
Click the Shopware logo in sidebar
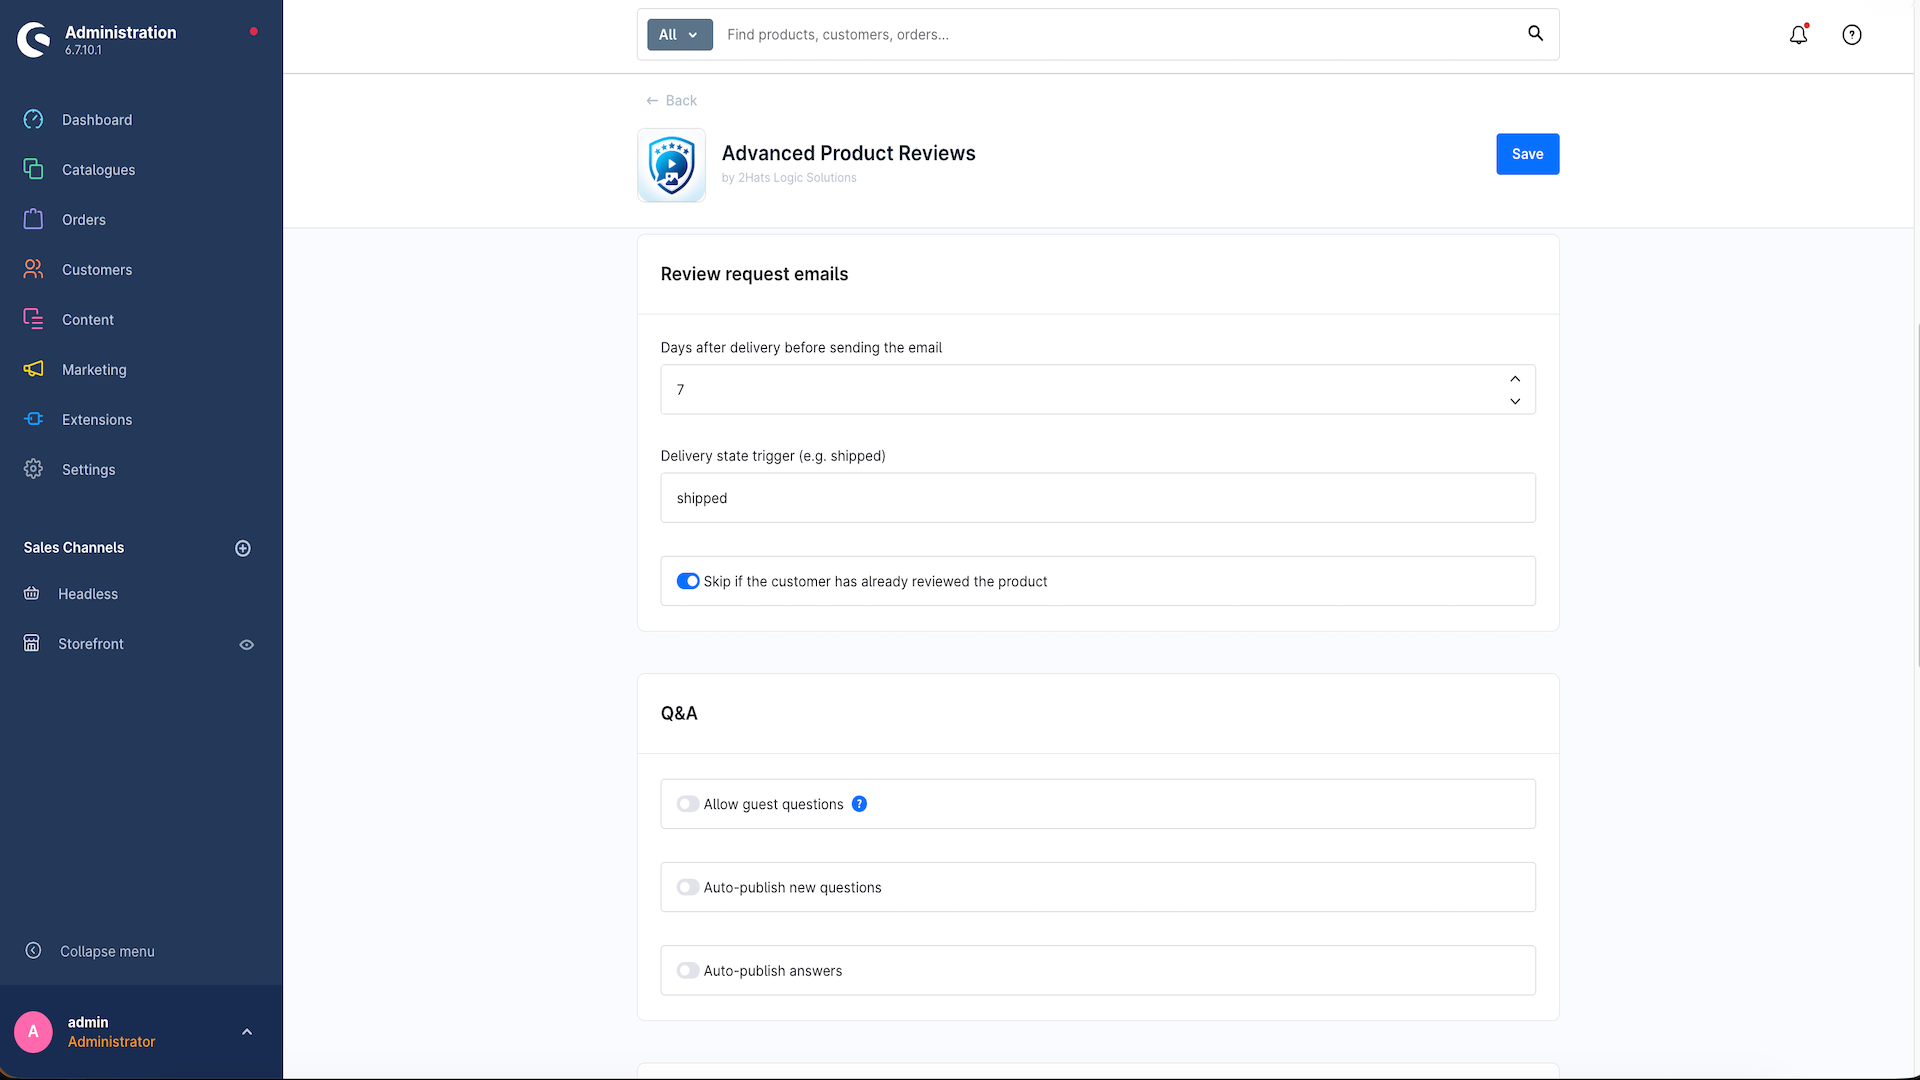click(x=34, y=40)
